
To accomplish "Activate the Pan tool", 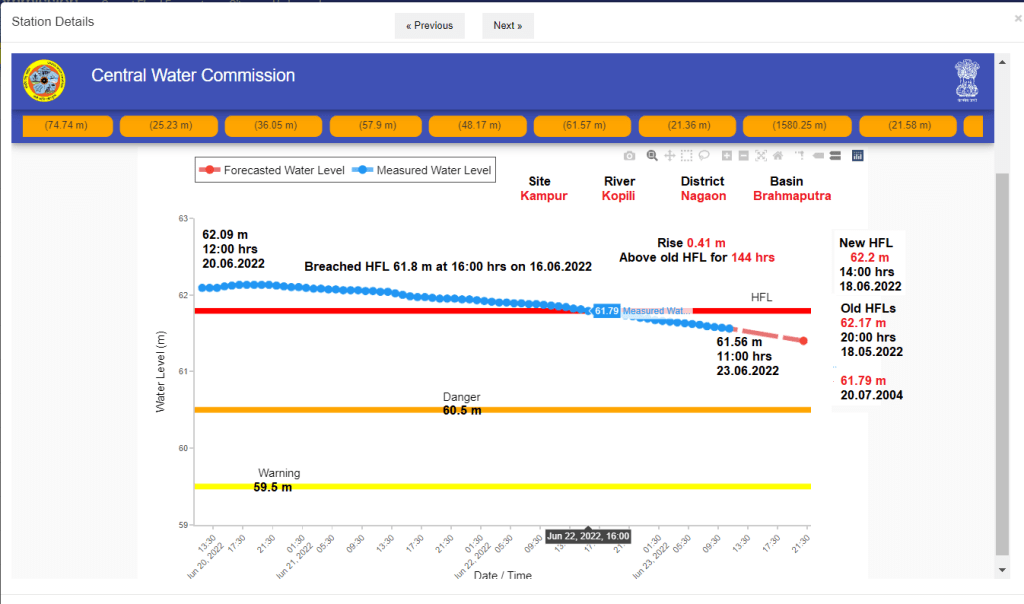I will click(670, 156).
